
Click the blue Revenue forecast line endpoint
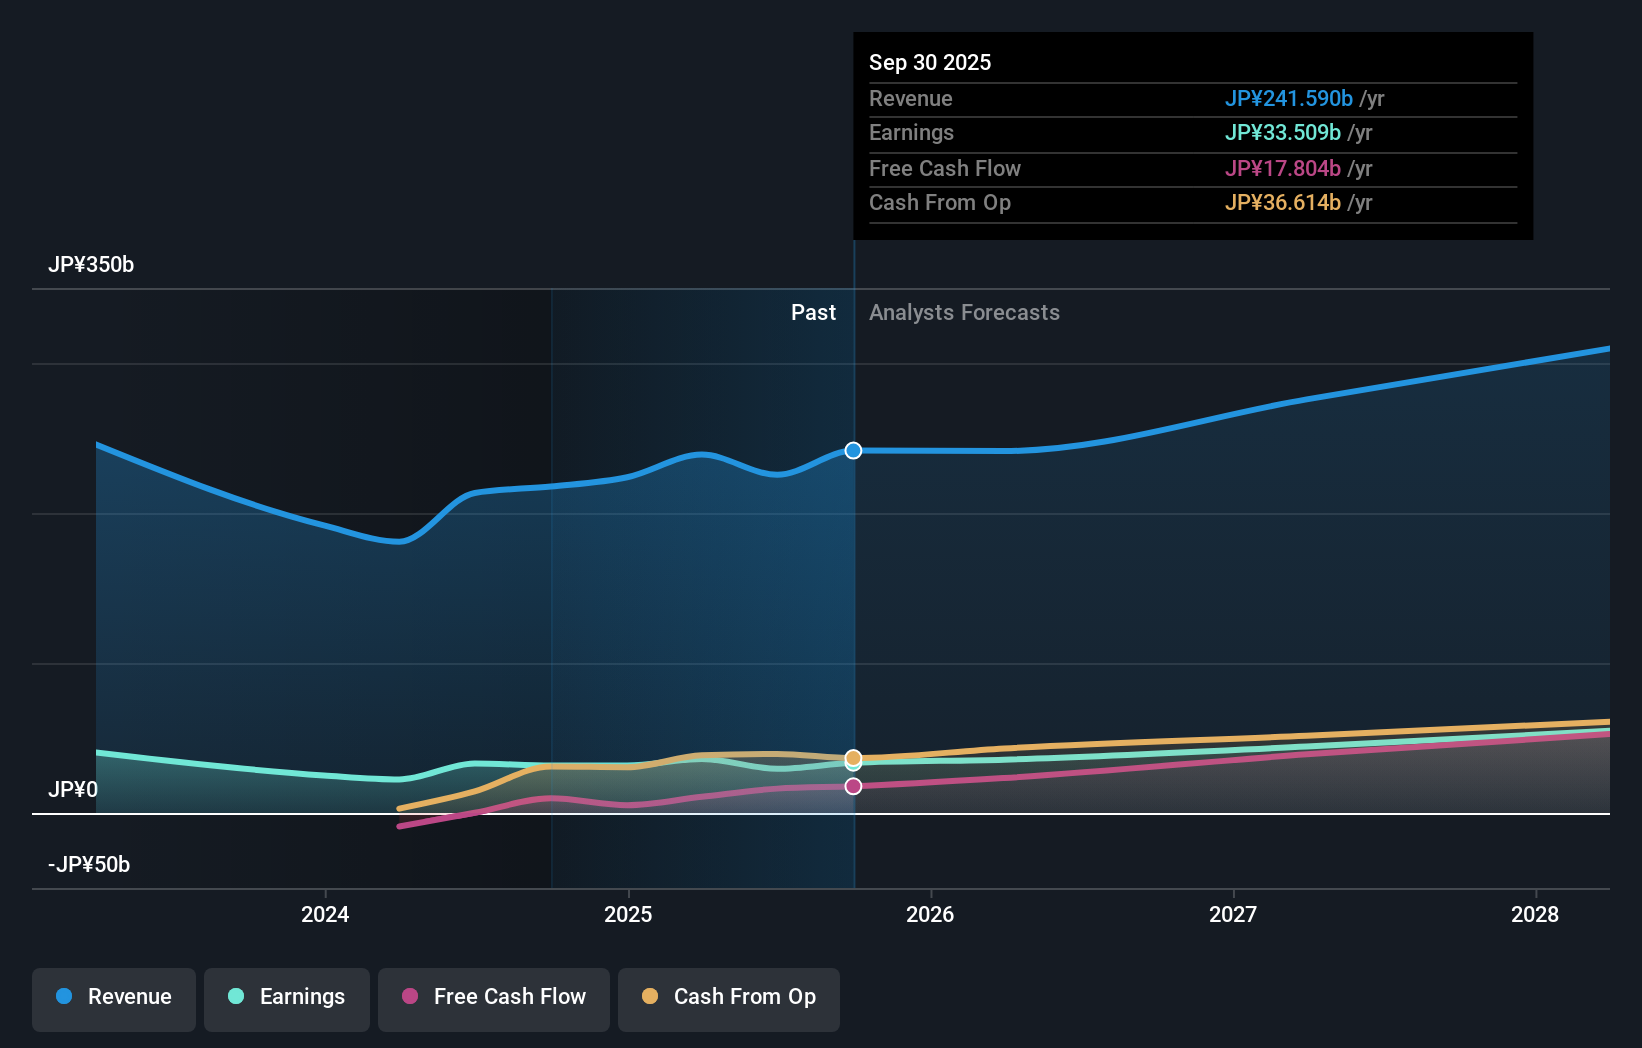pos(1605,349)
